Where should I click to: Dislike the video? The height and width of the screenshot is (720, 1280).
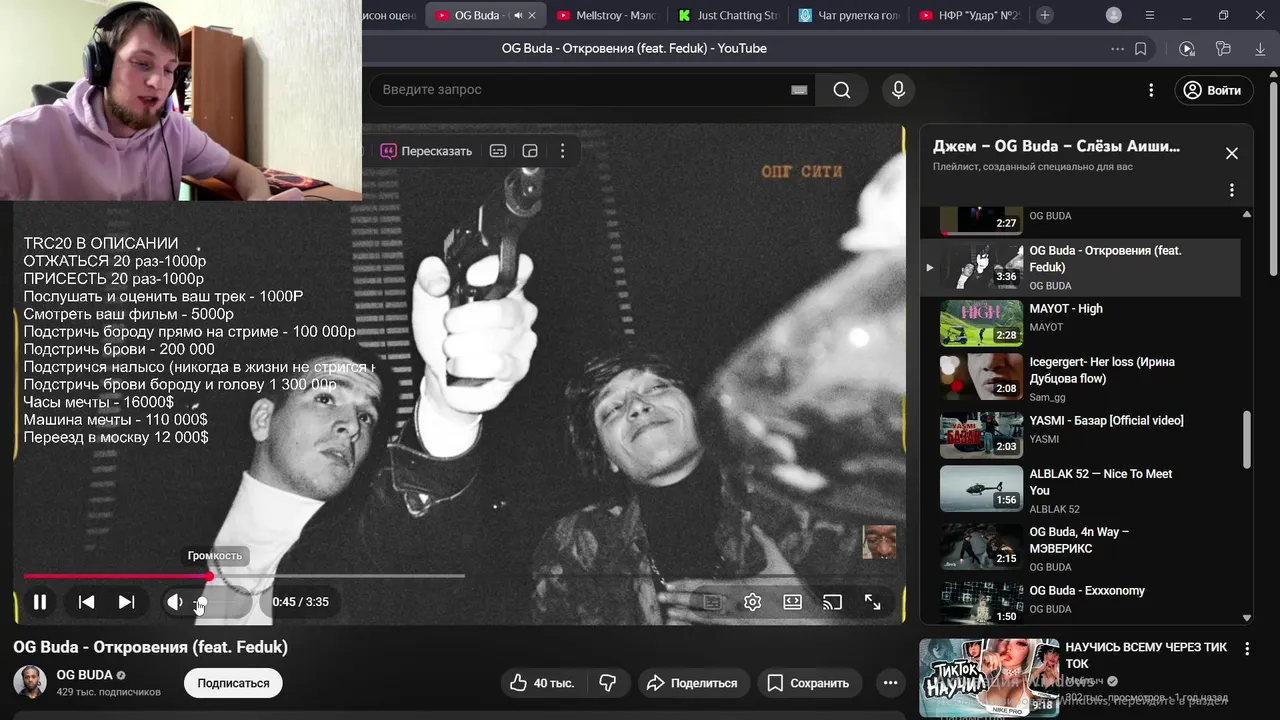[x=608, y=683]
